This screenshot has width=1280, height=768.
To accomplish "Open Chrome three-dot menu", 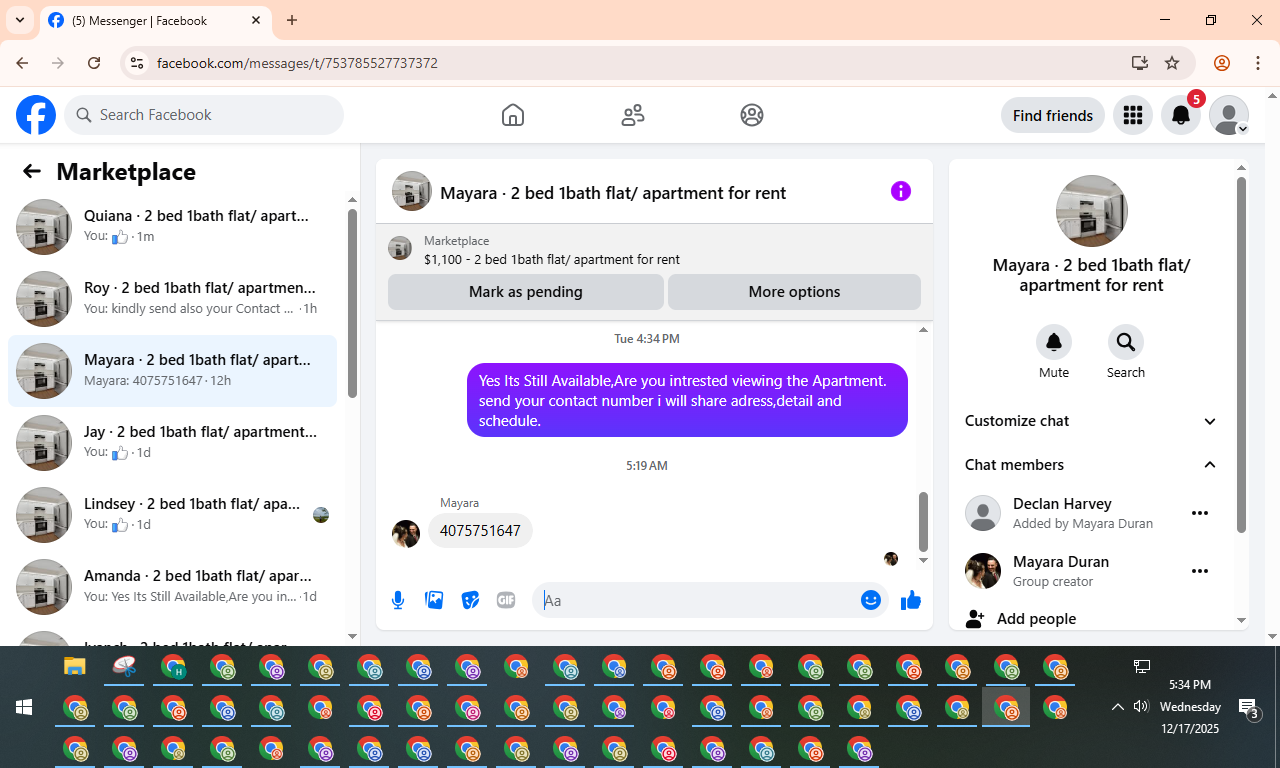I will [x=1258, y=63].
